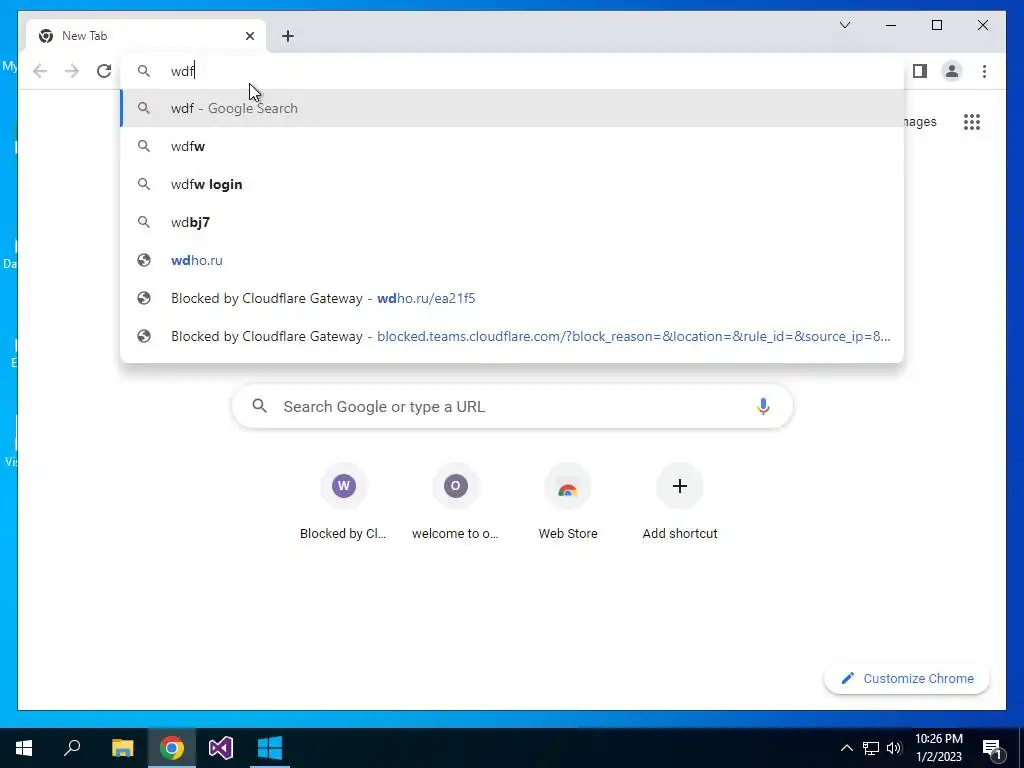Image resolution: width=1024 pixels, height=768 pixels.
Task: Choose the 'wdf - Google Search' suggestion
Action: tap(513, 108)
